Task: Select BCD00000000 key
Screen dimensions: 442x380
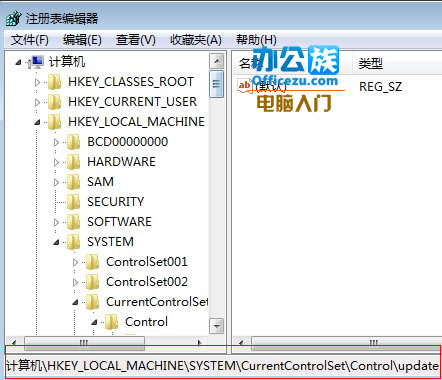Action: pyautogui.click(x=128, y=142)
